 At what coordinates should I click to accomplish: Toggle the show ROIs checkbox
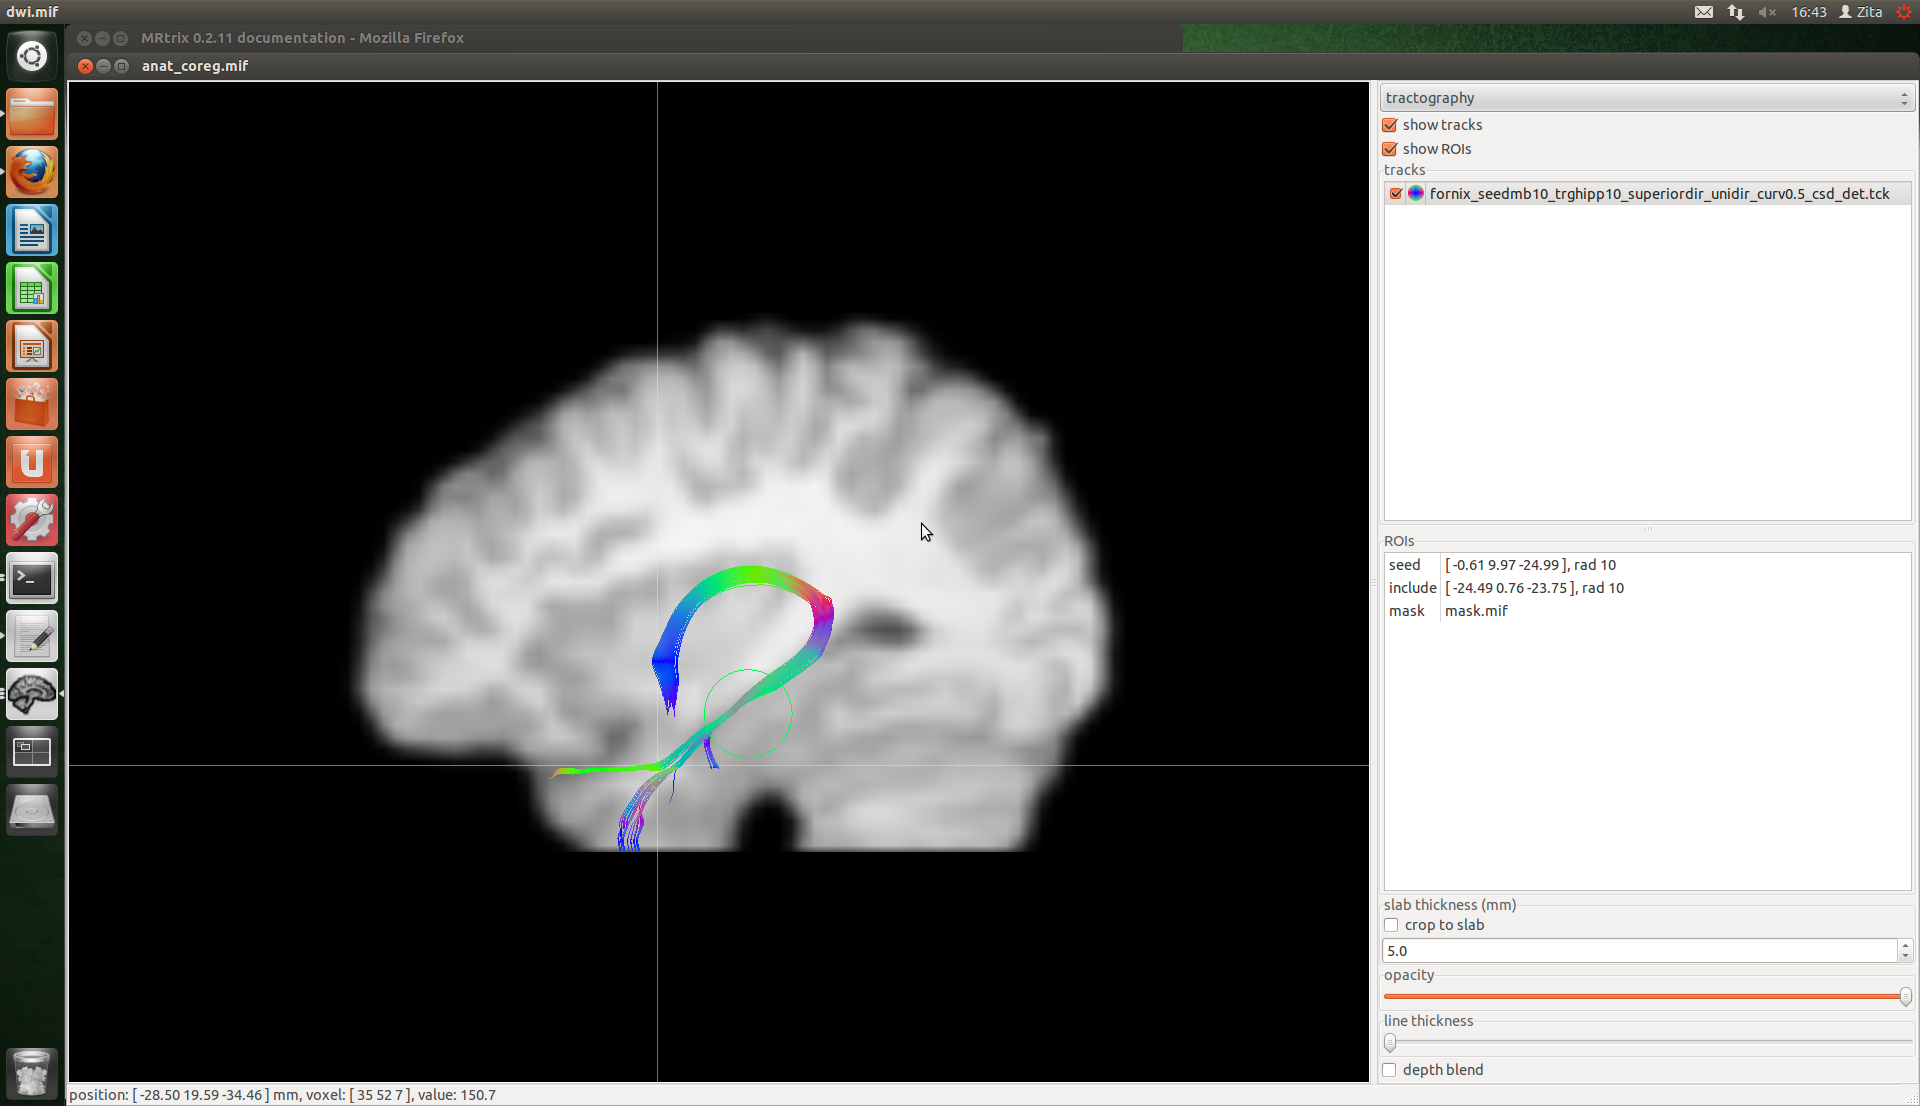tap(1390, 149)
